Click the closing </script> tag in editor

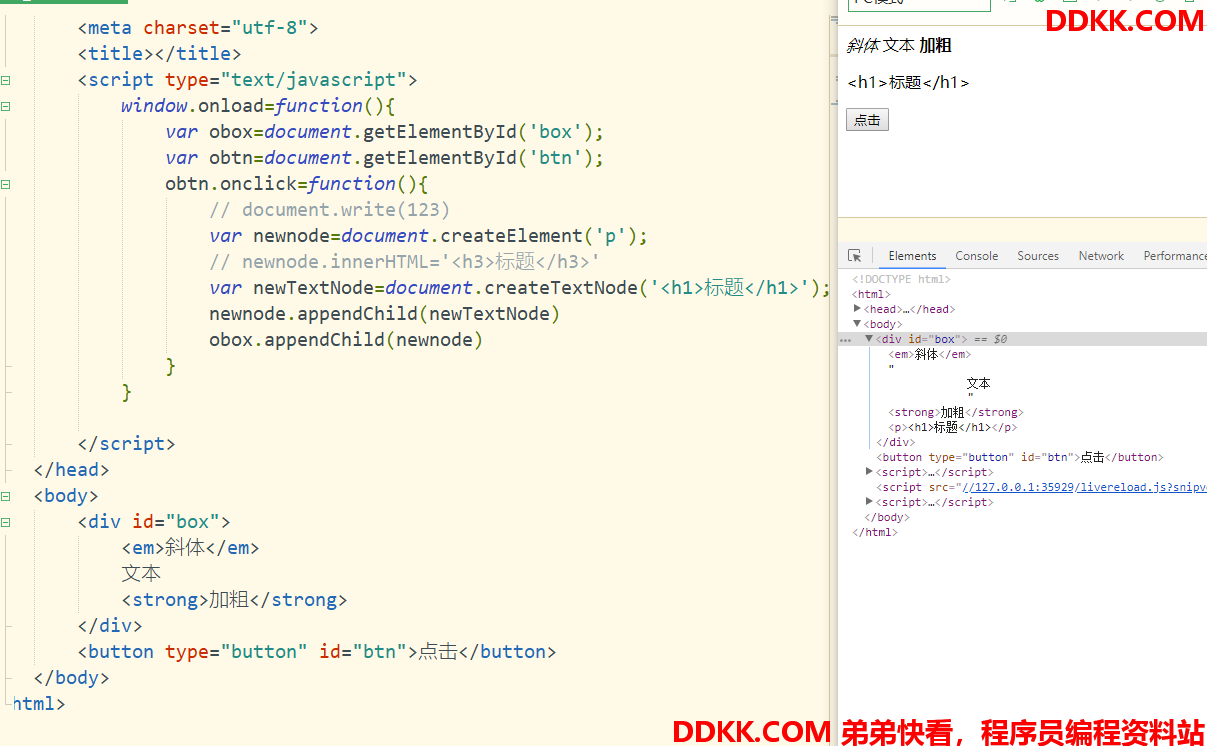(x=126, y=444)
